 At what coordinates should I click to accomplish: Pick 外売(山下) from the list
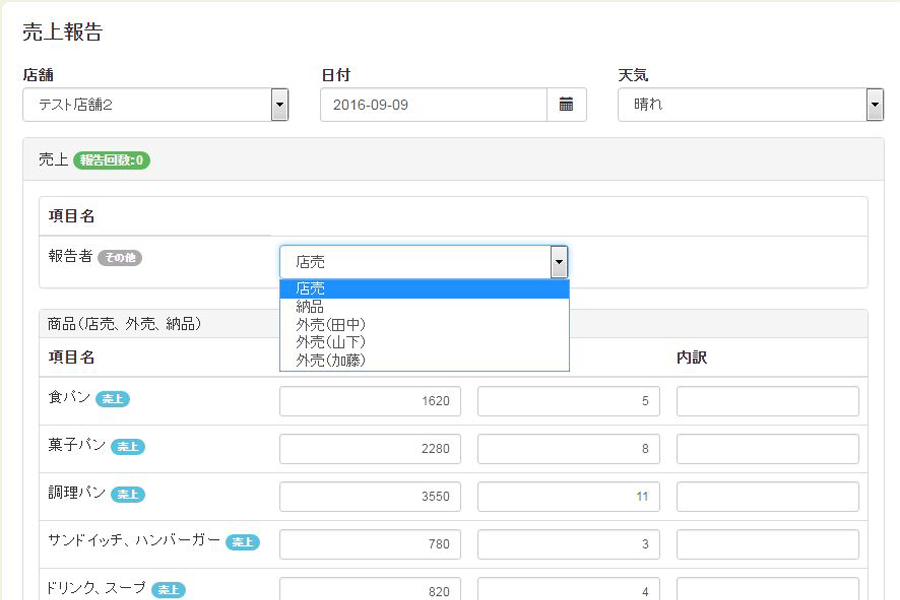pos(424,343)
